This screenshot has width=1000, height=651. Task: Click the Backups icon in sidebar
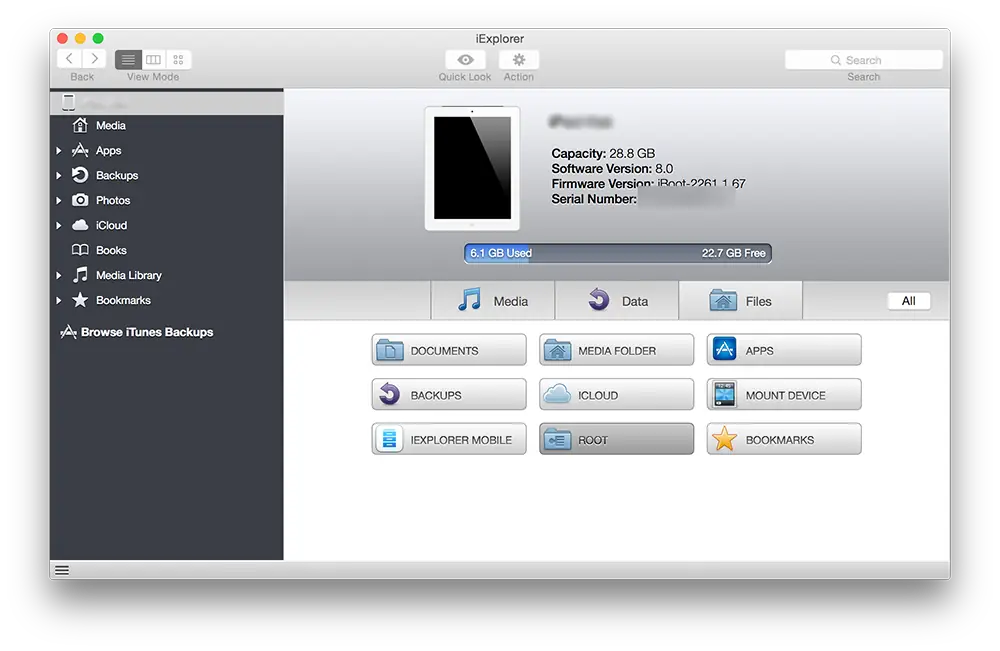click(80, 175)
